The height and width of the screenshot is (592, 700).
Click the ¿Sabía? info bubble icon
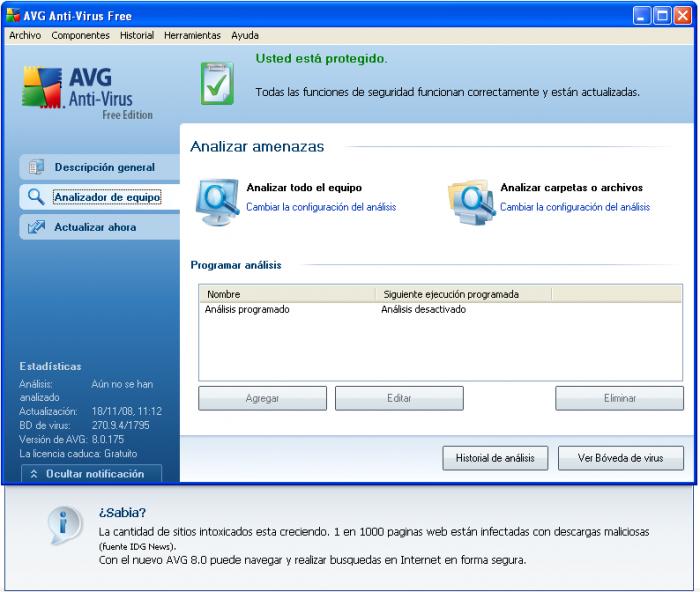[65, 525]
